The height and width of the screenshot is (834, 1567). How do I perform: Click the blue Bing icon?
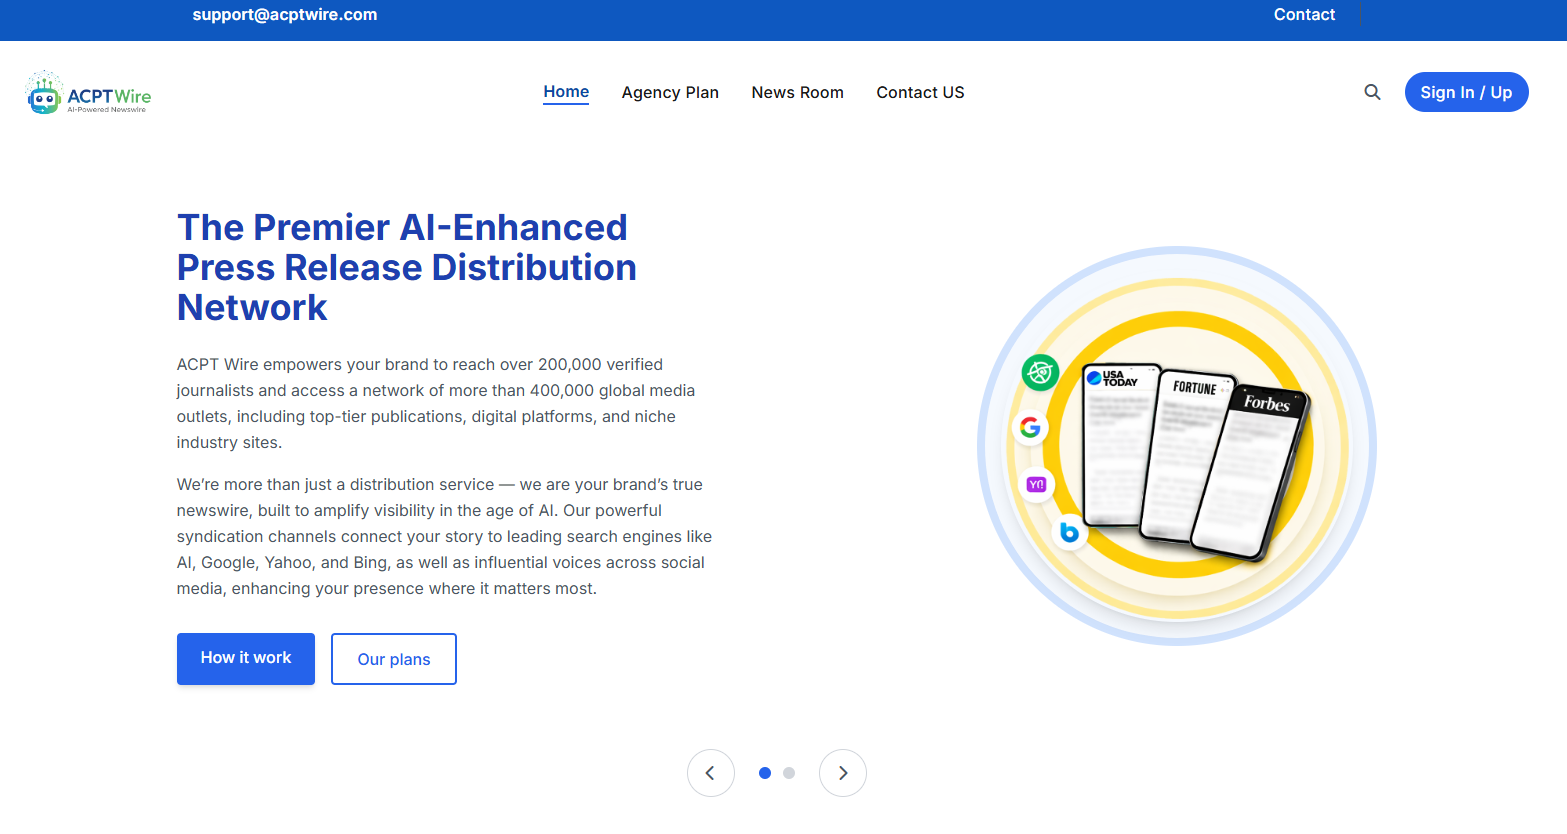point(1069,532)
